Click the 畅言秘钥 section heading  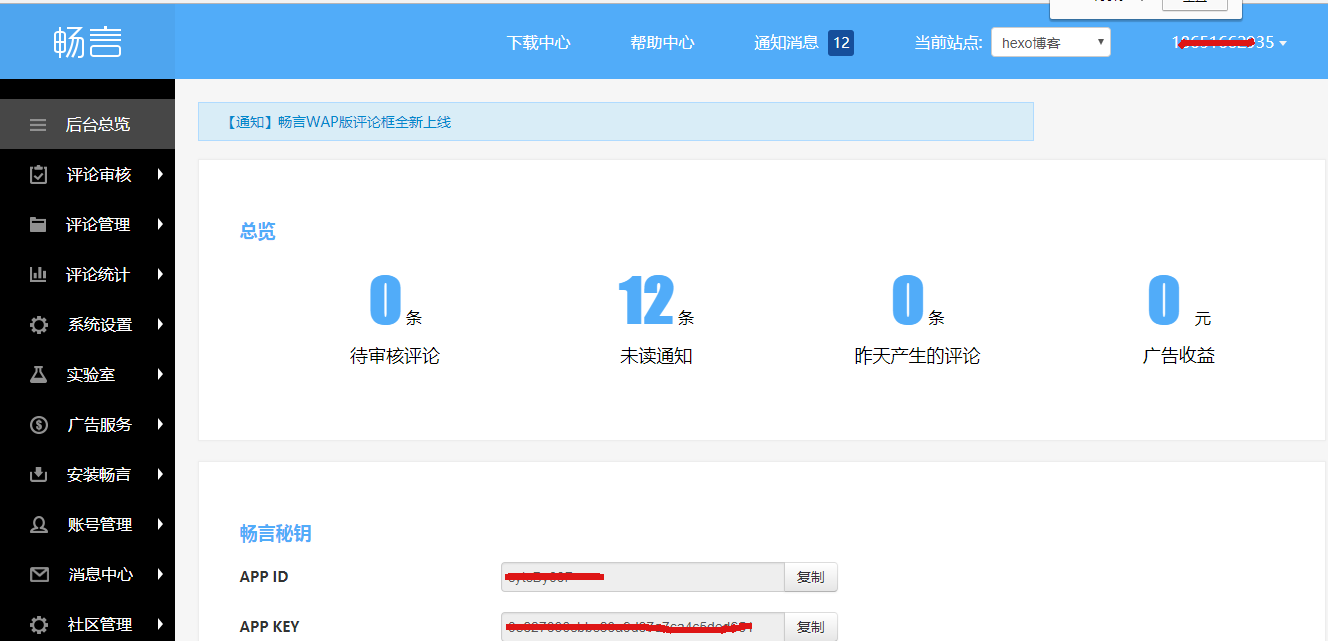[x=276, y=534]
